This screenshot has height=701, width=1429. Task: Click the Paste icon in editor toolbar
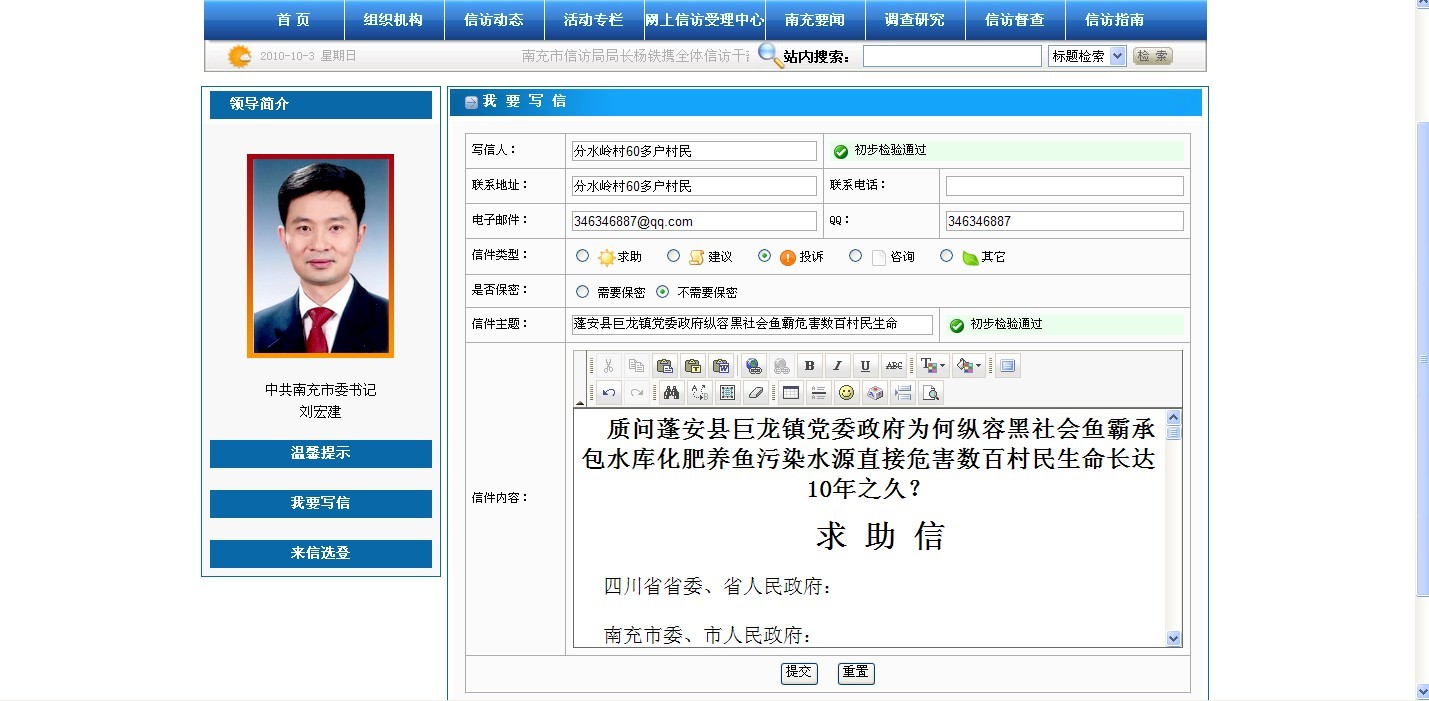pyautogui.click(x=664, y=366)
